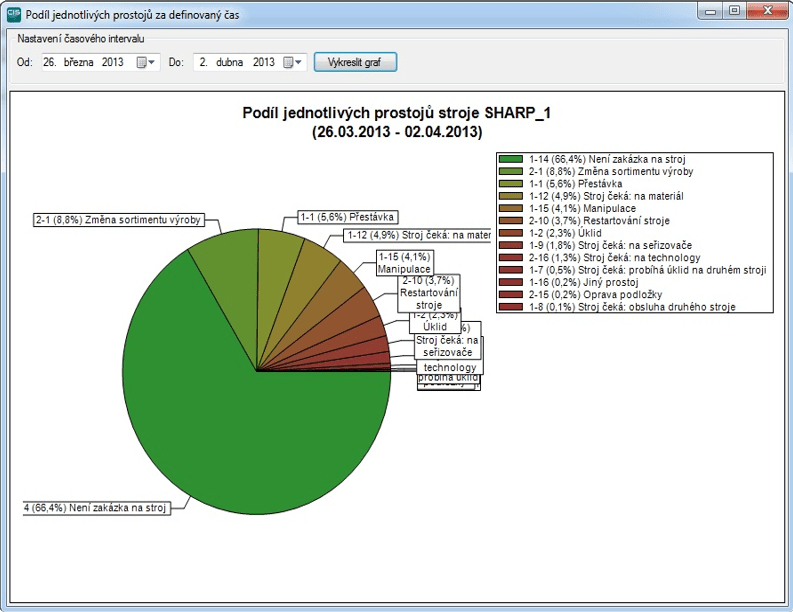Open the calendar for the 'Do' date

[293, 62]
